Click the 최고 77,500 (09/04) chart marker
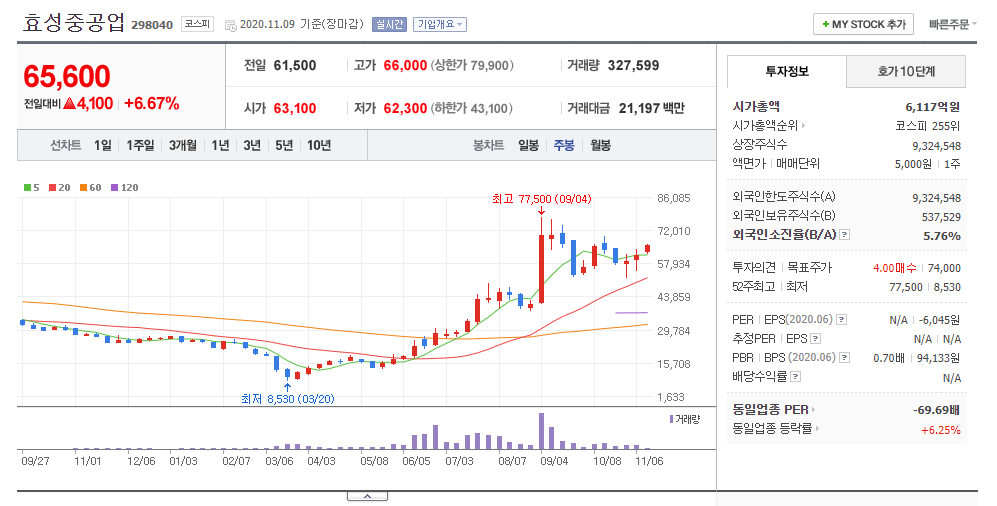Viewport: 997px width, 506px height. coord(541,199)
